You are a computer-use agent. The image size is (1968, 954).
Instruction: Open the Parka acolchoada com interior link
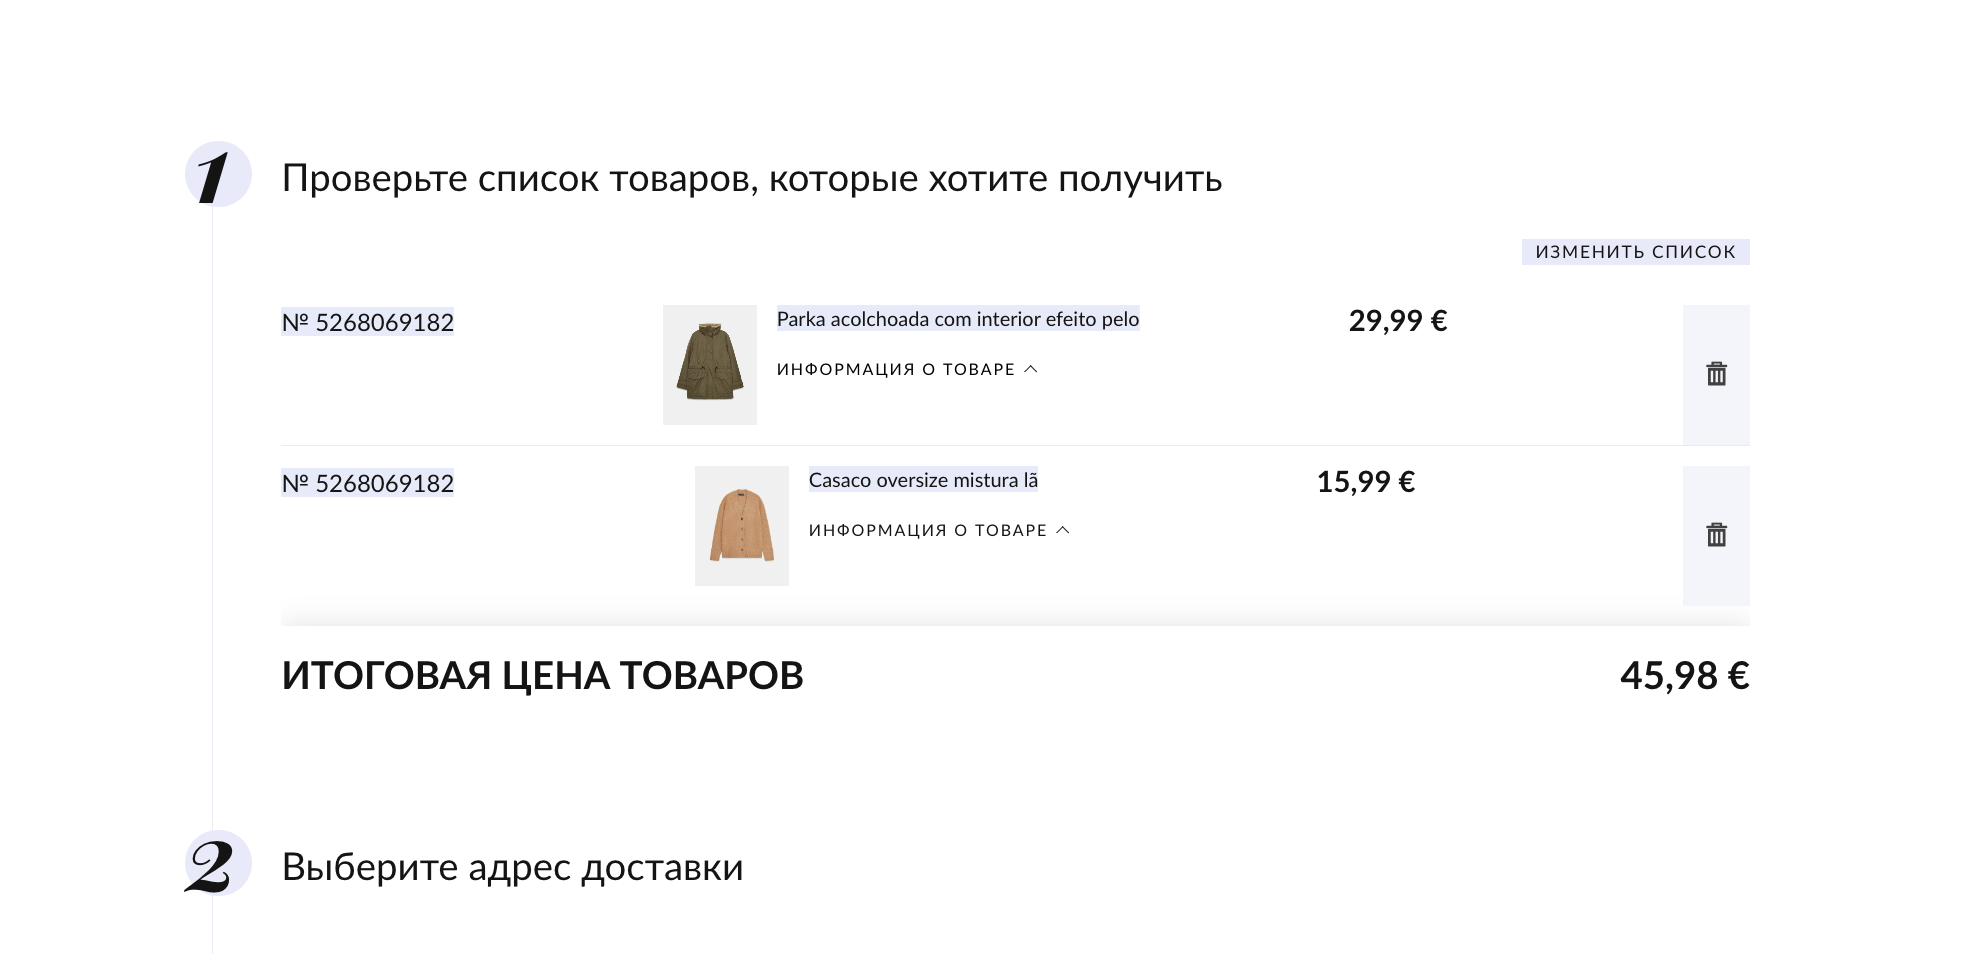click(957, 319)
